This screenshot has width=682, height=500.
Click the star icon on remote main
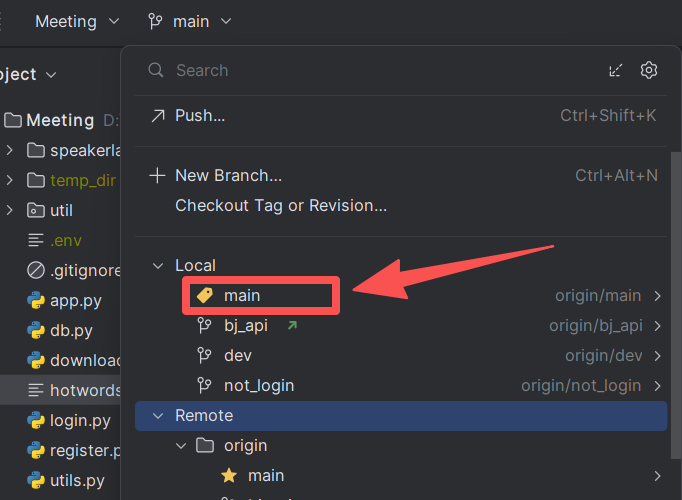pyautogui.click(x=229, y=476)
